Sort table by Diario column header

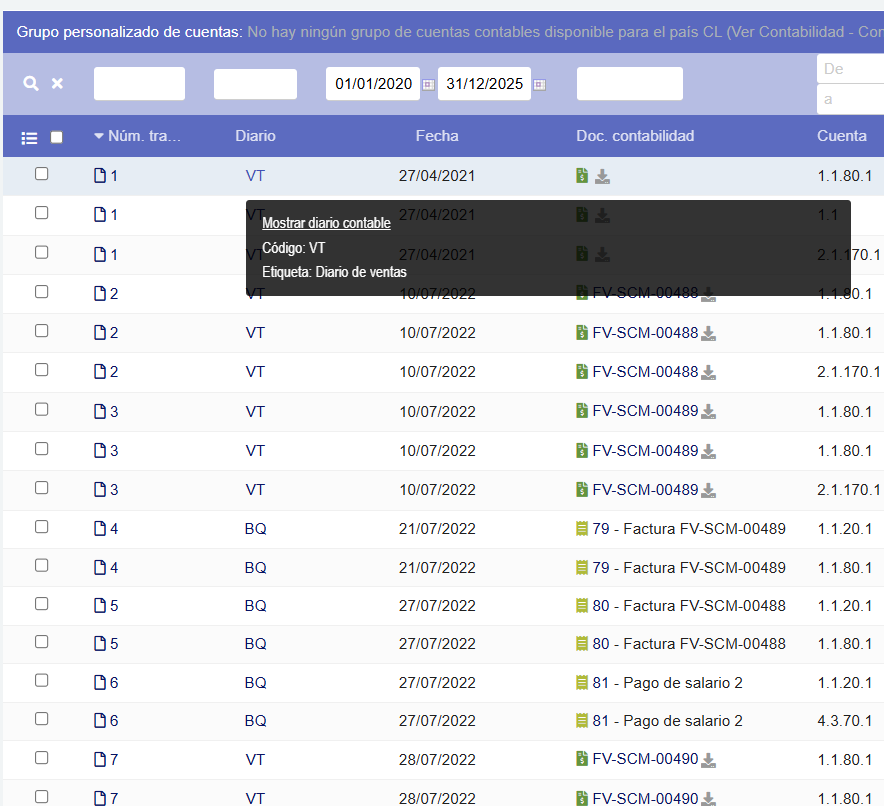tap(255, 136)
